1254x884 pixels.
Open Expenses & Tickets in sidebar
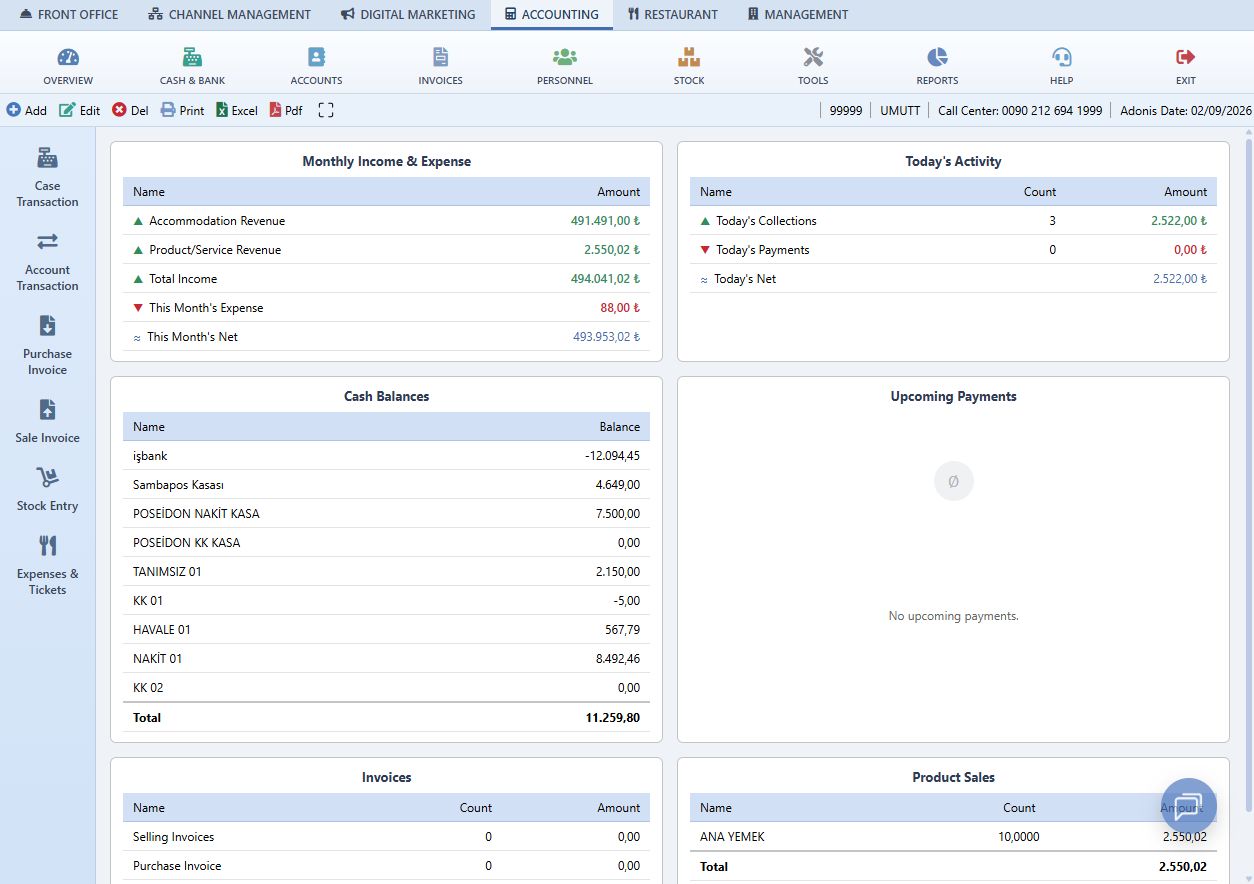coord(47,565)
